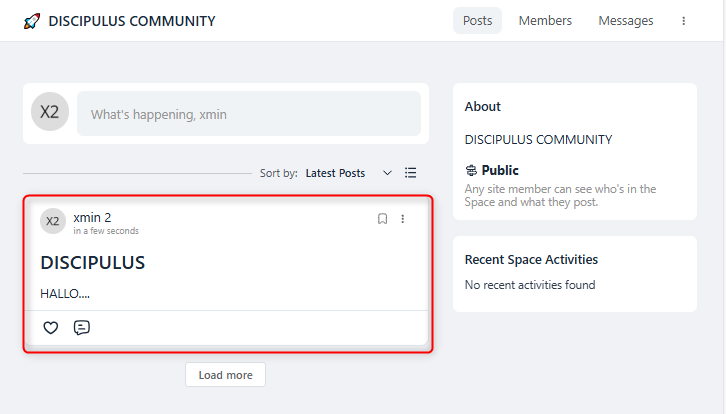Open the Messages tab
726x414 pixels.
pos(625,21)
